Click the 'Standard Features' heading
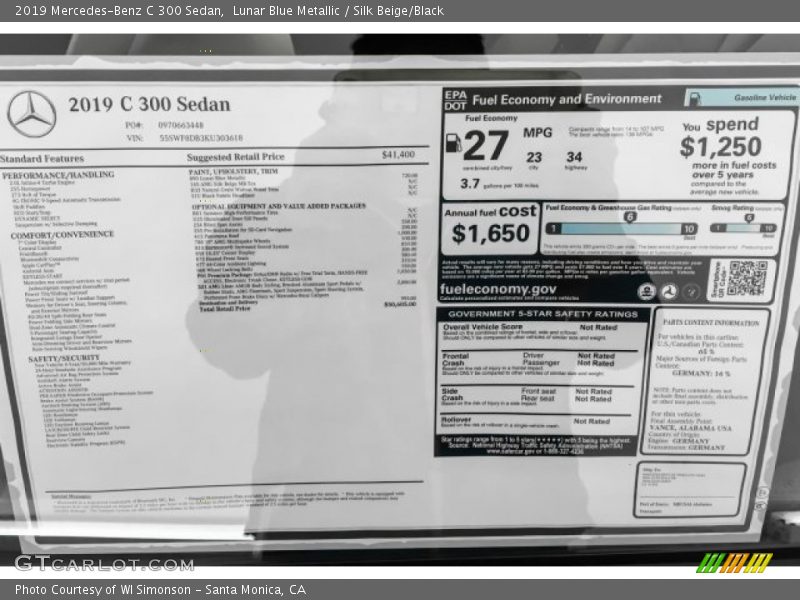Viewport: 800px width, 600px height. pos(42,159)
